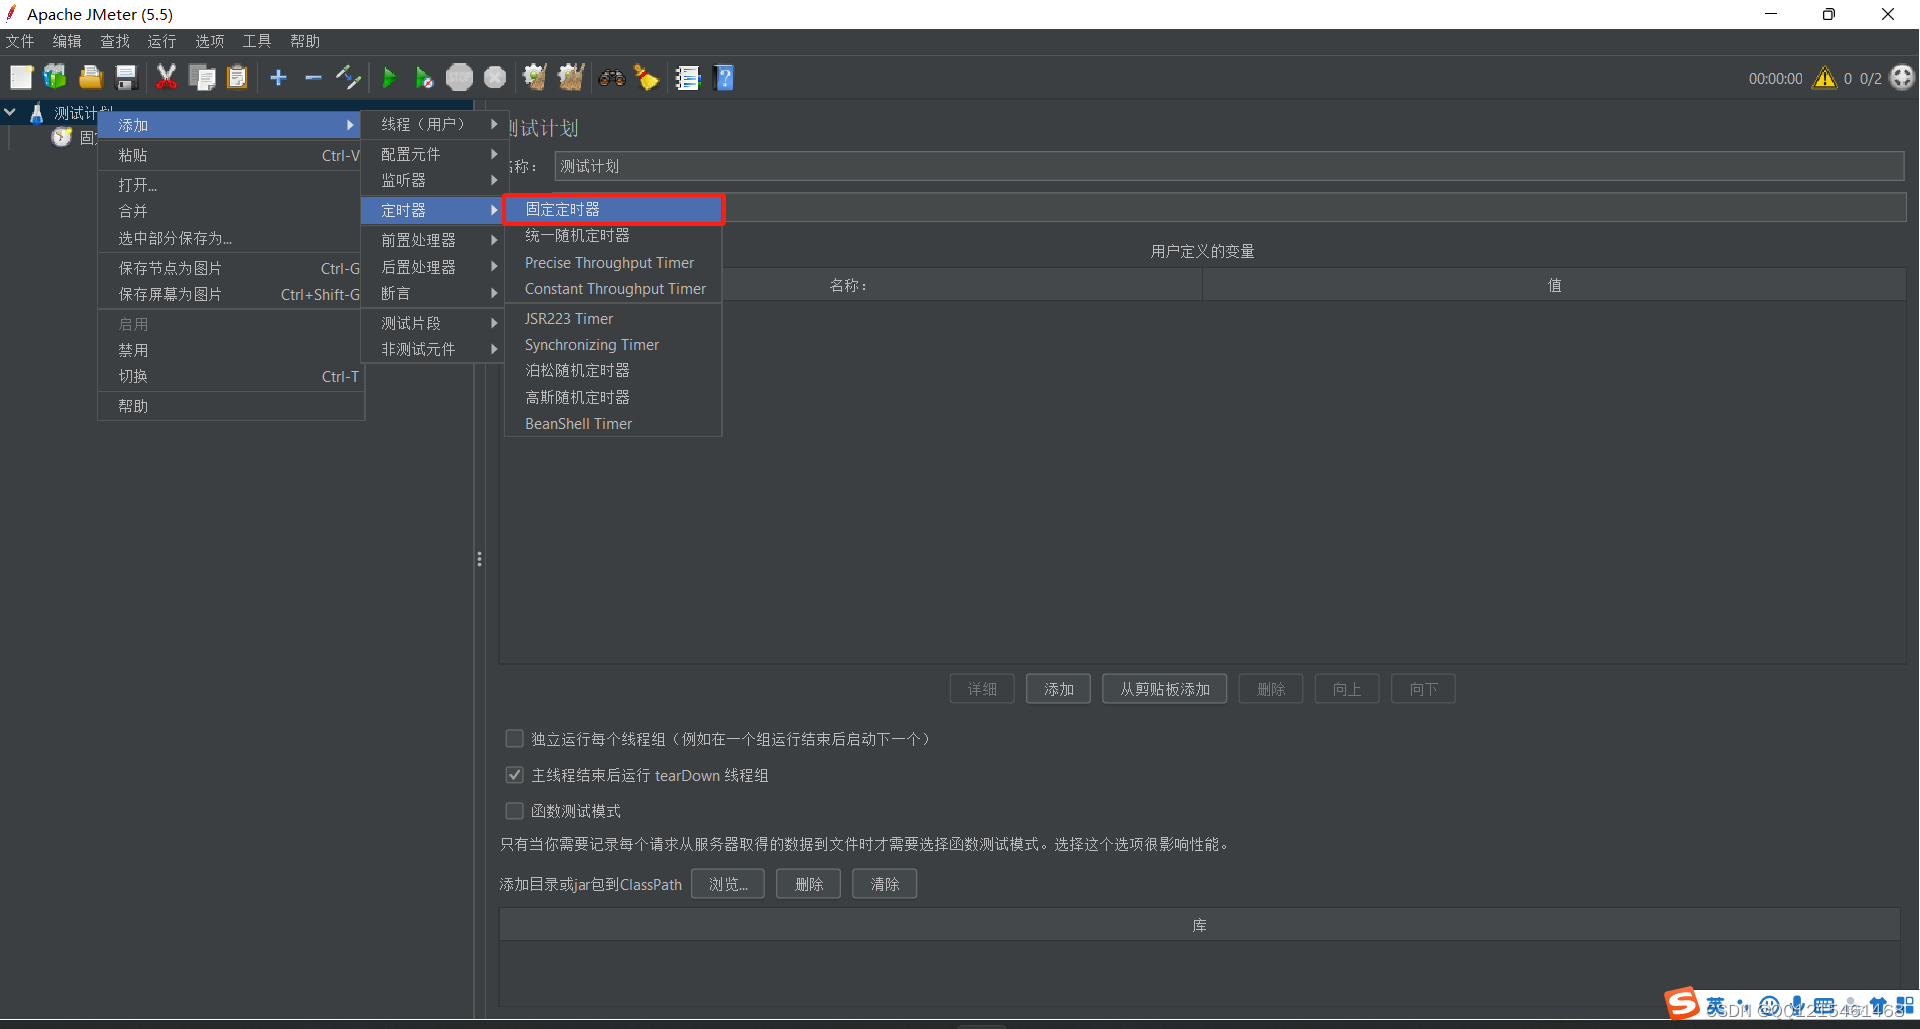Start the test with the green play icon
The width and height of the screenshot is (1920, 1029).
389,77
